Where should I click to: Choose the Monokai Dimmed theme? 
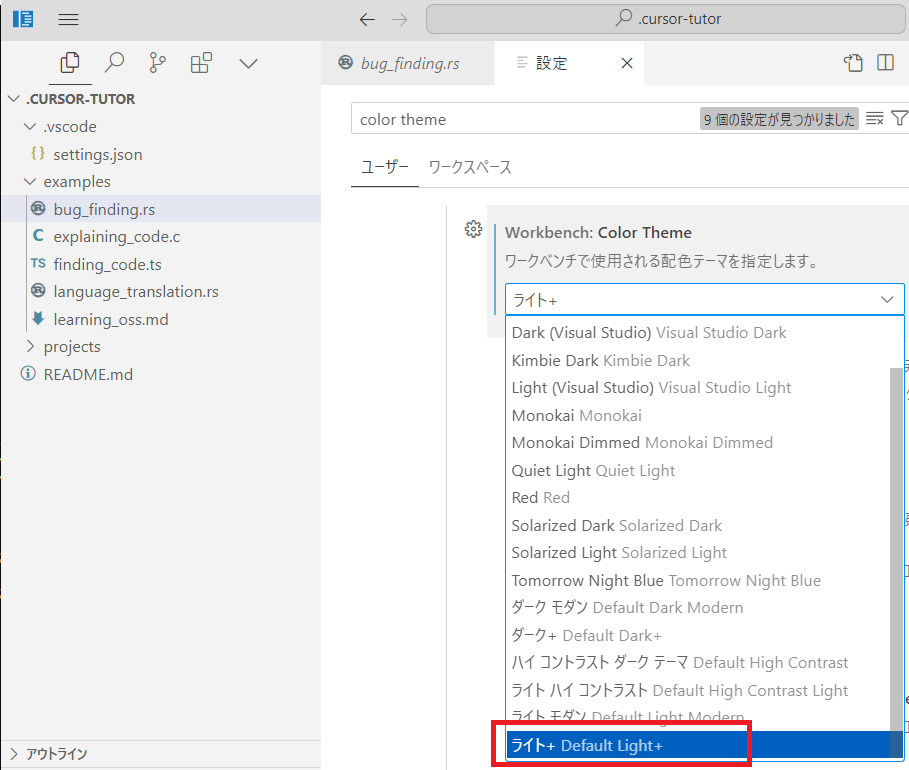coord(698,443)
